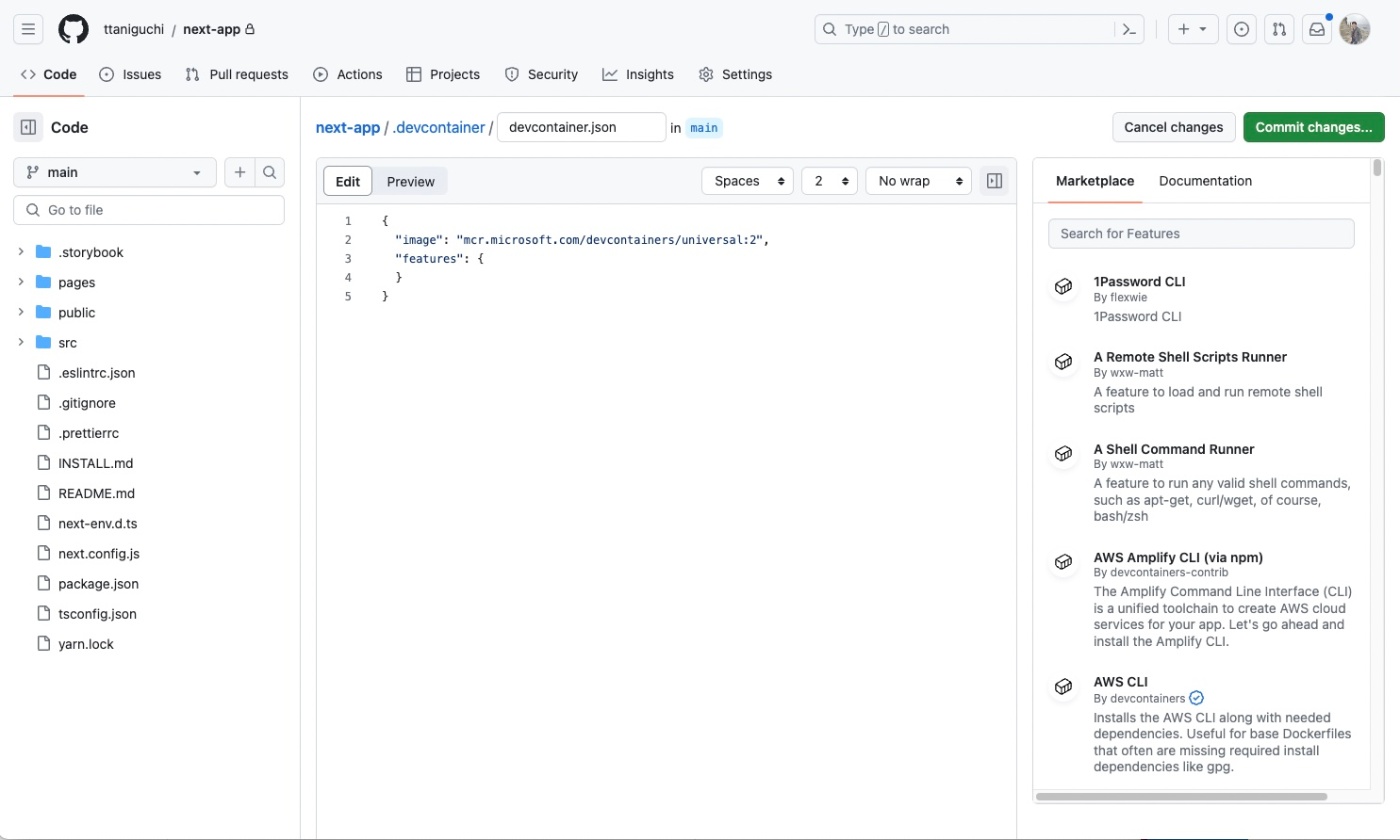Open the next-app breadcrumb link
Screen dimensions: 1400x840
(x=348, y=128)
